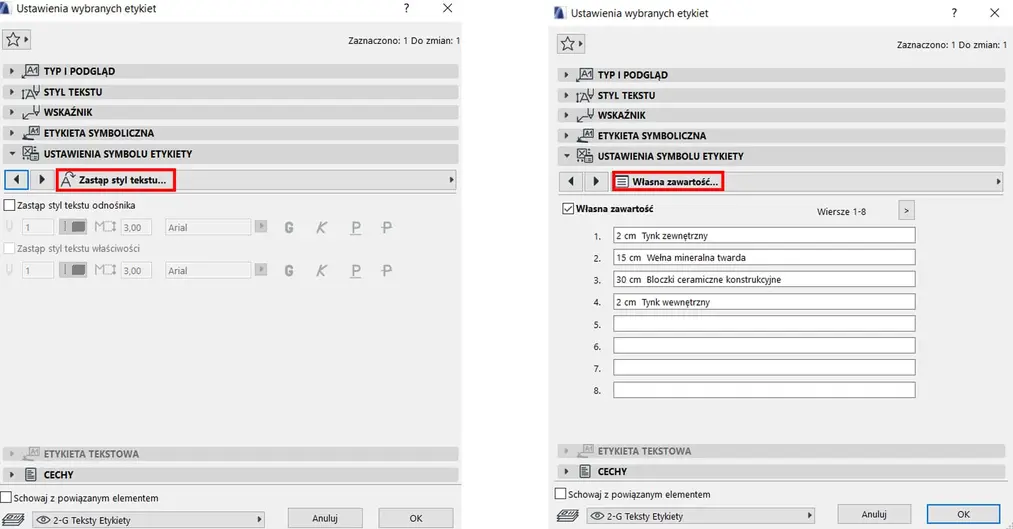Image resolution: width=1013 pixels, height=529 pixels.
Task: Click empty row 5 content field
Action: [x=764, y=324]
